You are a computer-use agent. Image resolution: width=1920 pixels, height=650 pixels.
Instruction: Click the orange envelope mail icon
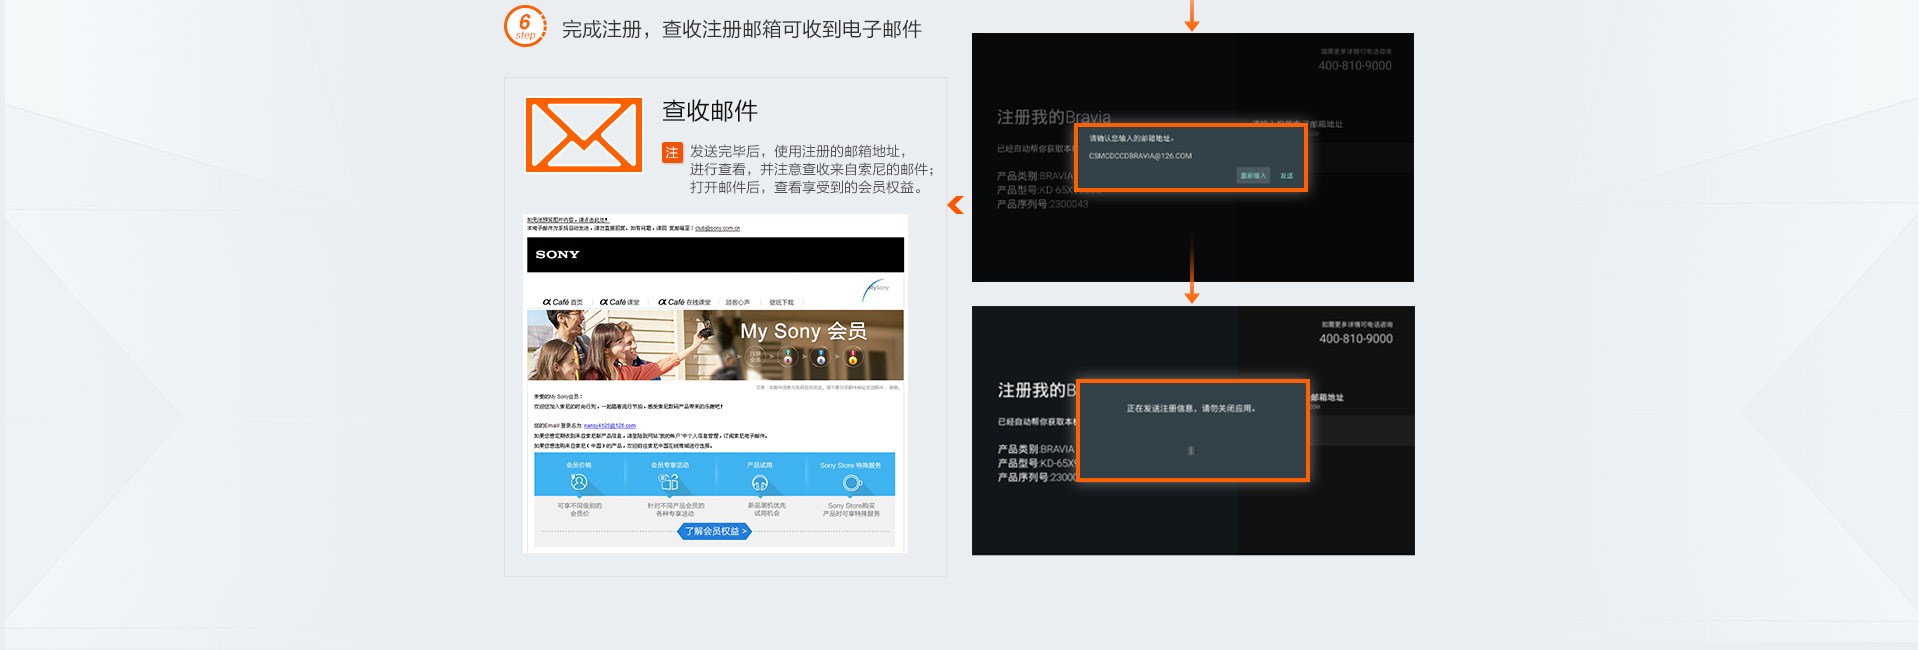584,135
